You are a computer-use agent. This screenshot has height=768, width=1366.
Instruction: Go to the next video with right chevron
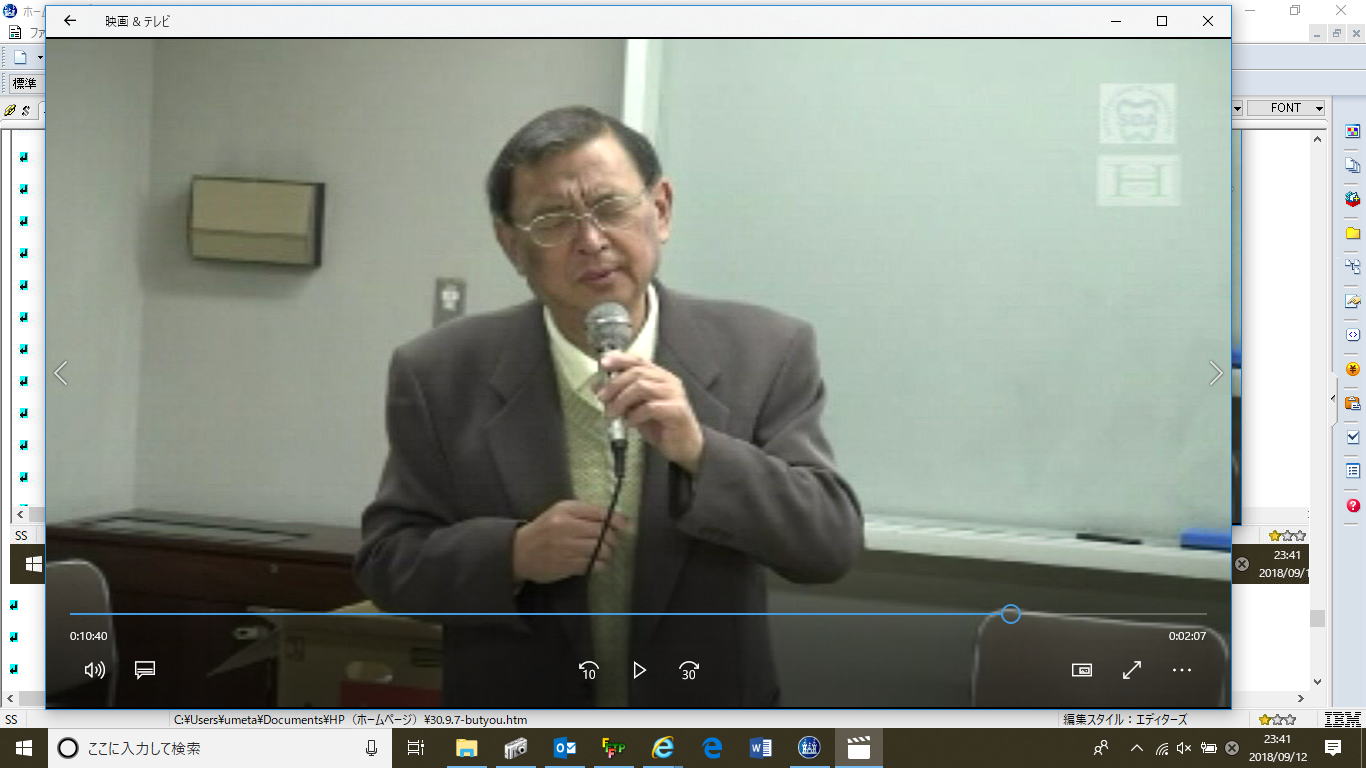(1215, 373)
